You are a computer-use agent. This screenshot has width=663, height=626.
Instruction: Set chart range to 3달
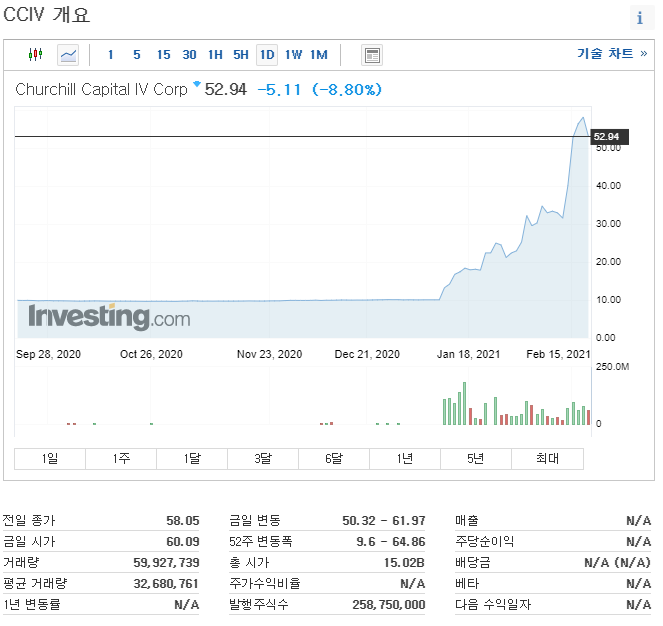point(263,459)
